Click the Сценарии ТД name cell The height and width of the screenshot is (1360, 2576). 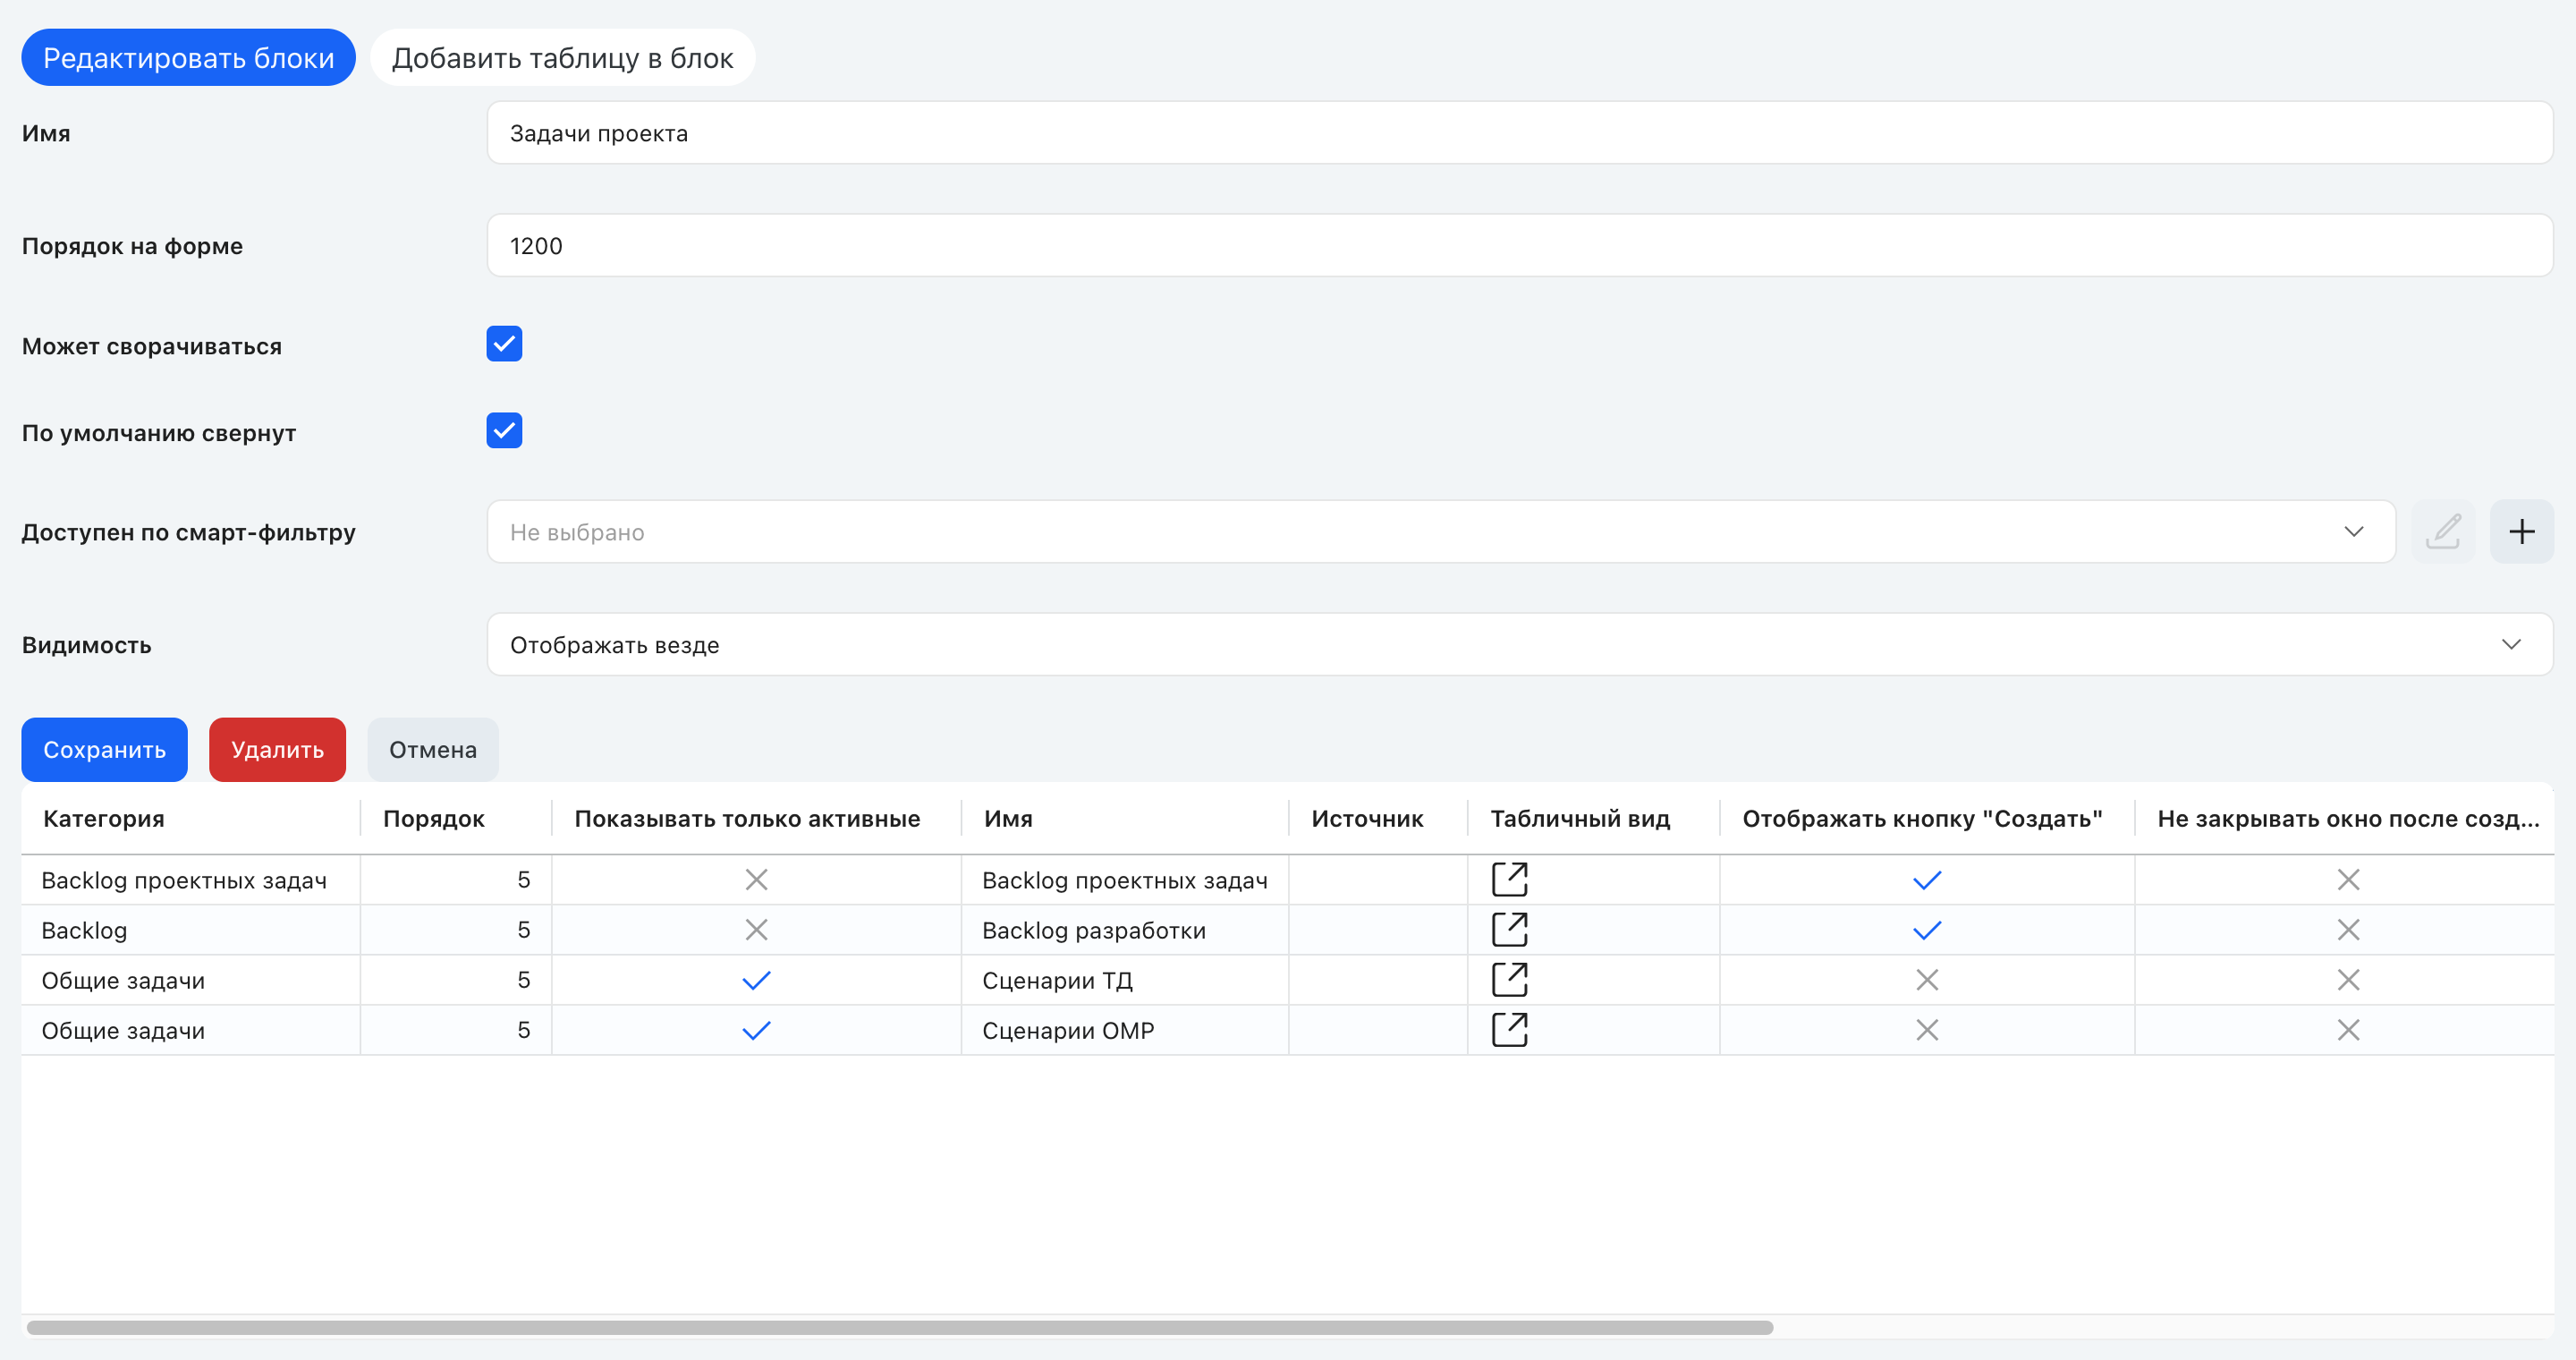pos(1124,980)
